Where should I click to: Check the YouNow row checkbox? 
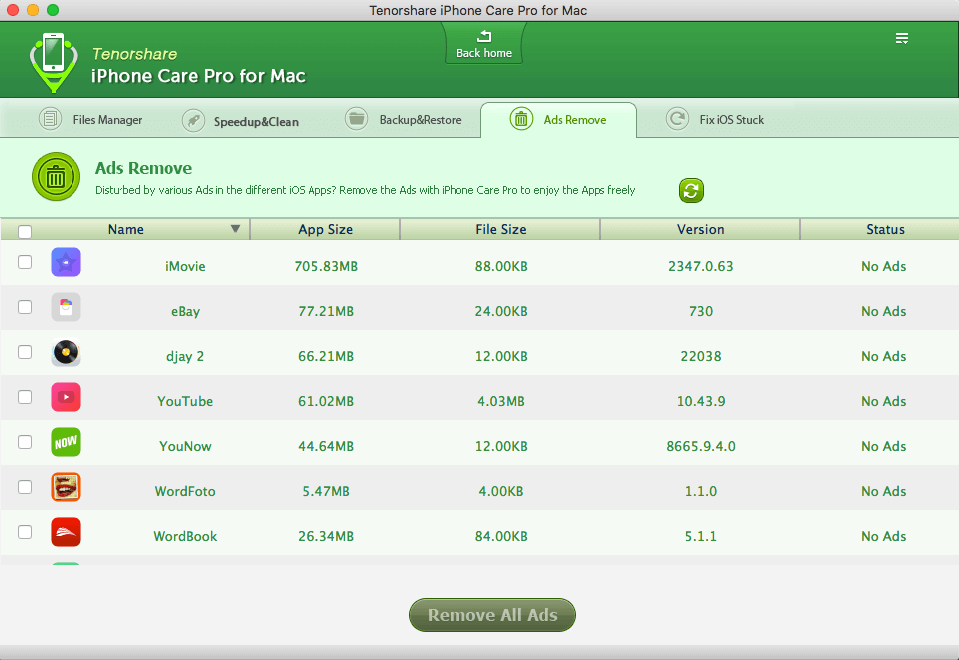pyautogui.click(x=25, y=442)
